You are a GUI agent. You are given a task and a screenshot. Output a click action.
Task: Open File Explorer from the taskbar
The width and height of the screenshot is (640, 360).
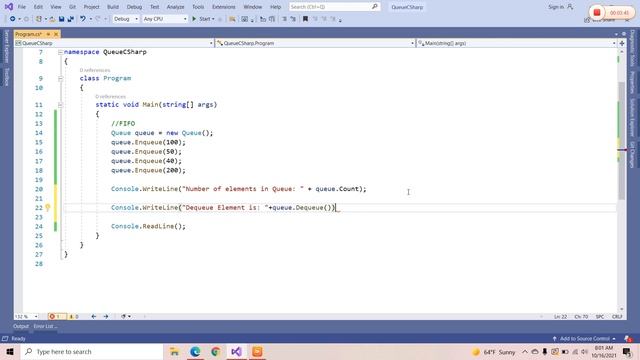pos(174,351)
